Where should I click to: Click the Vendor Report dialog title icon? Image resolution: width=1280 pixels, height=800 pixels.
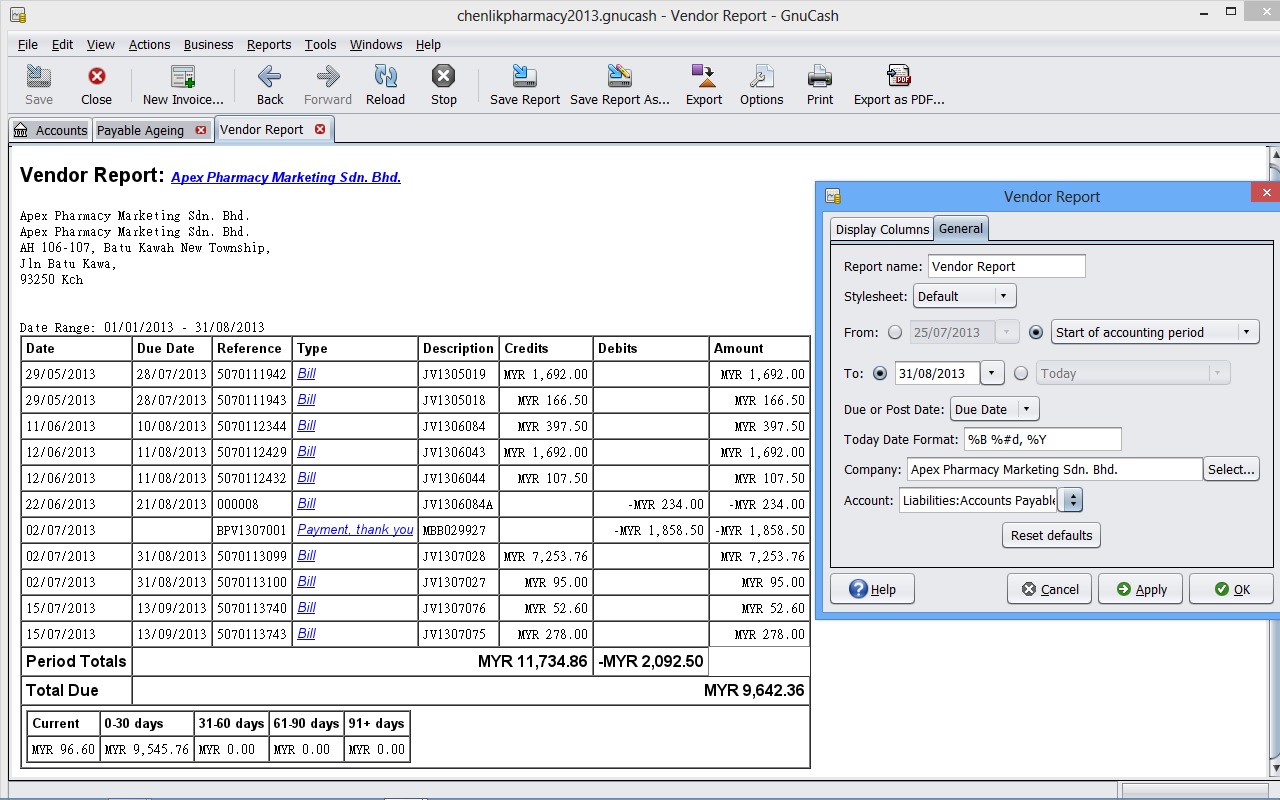click(x=833, y=197)
